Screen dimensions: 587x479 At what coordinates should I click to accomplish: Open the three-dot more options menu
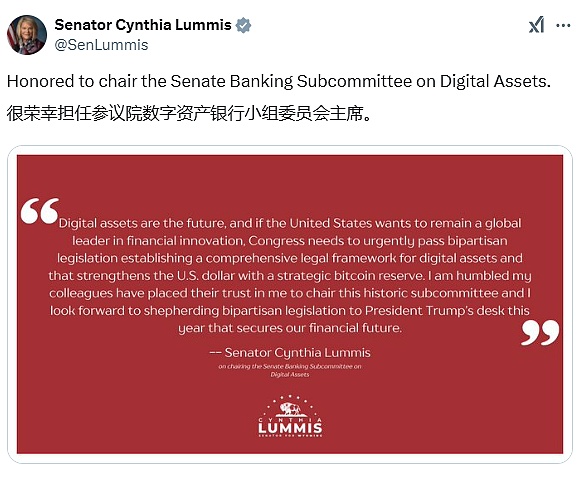coord(563,25)
